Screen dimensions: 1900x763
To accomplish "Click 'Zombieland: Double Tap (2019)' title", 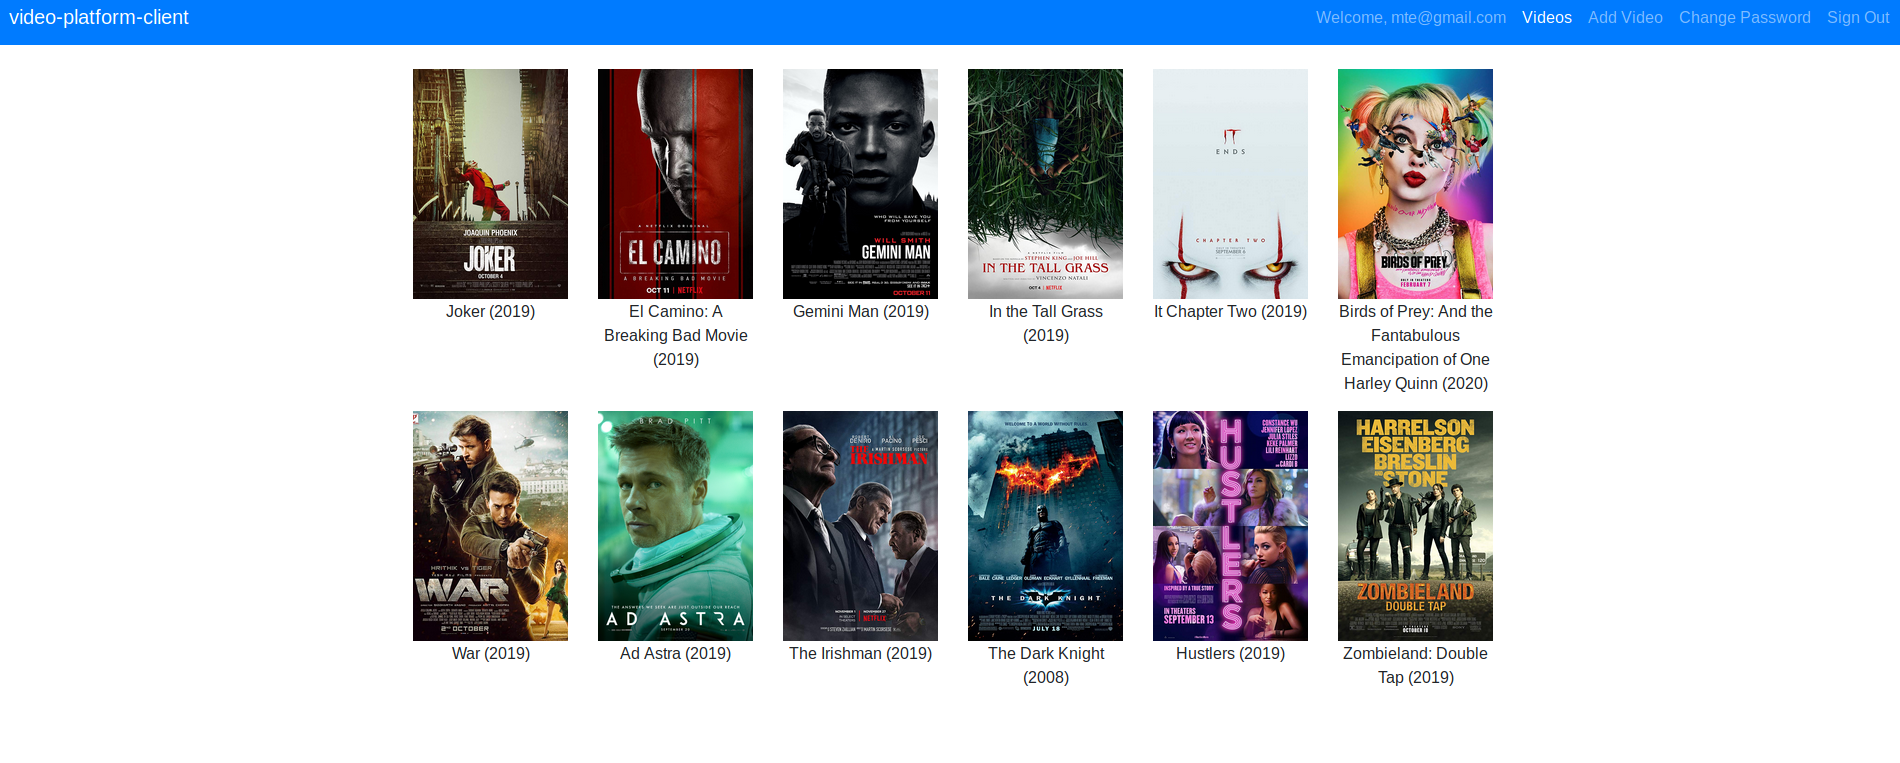I will click(1415, 666).
